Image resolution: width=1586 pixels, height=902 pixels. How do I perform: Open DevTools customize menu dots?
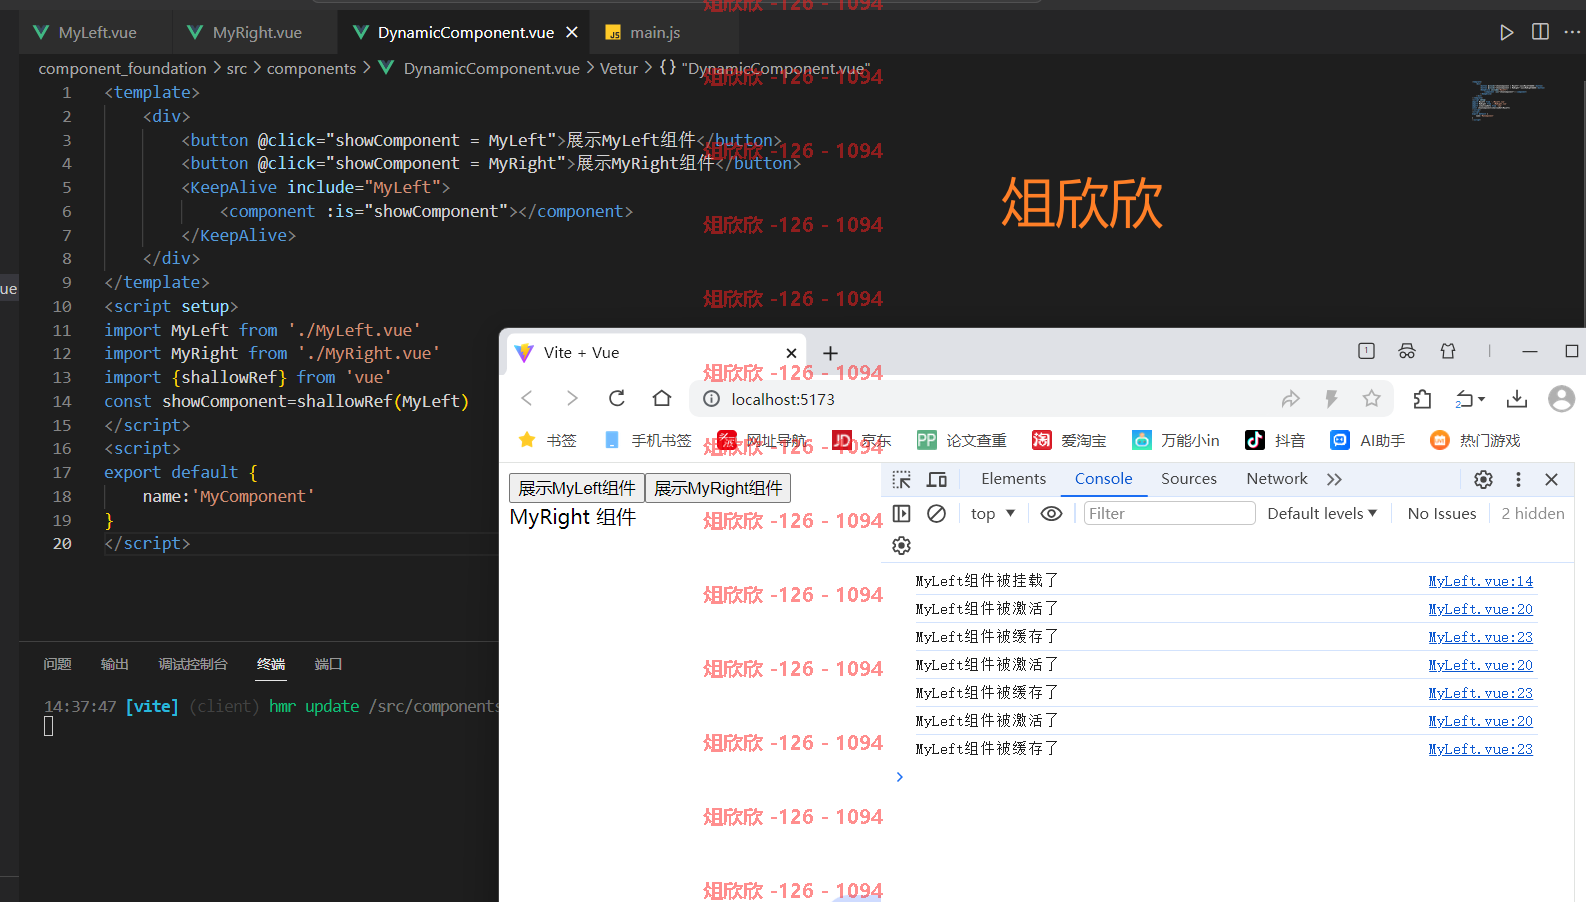coord(1518,479)
